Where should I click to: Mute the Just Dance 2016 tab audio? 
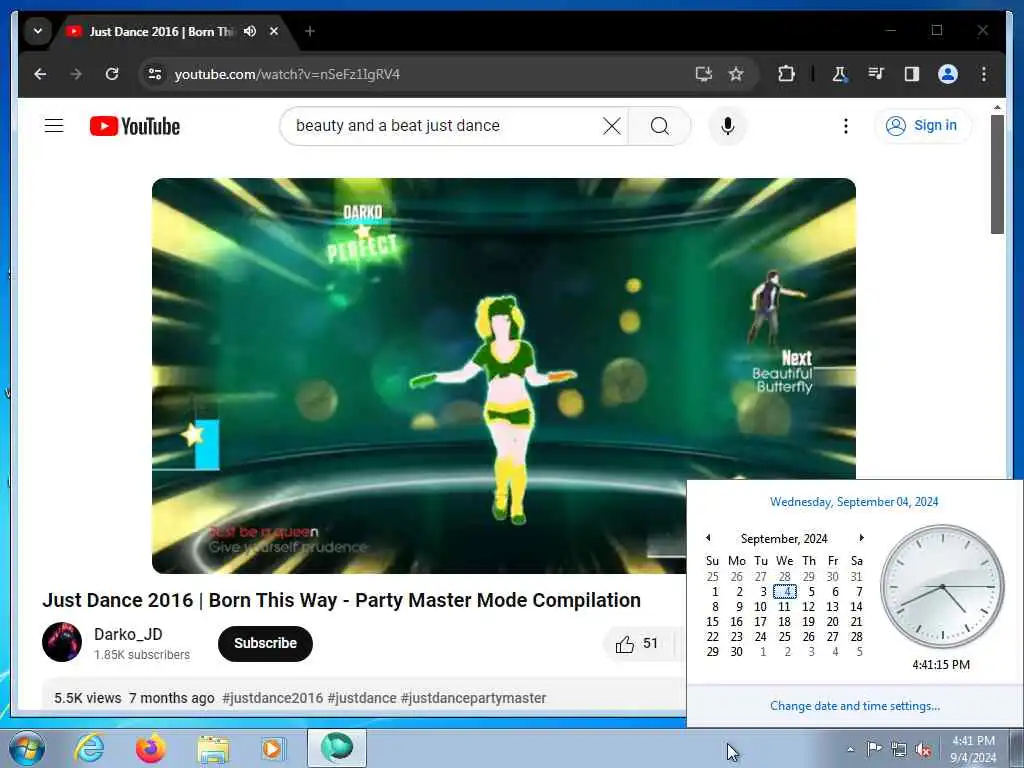(x=250, y=31)
